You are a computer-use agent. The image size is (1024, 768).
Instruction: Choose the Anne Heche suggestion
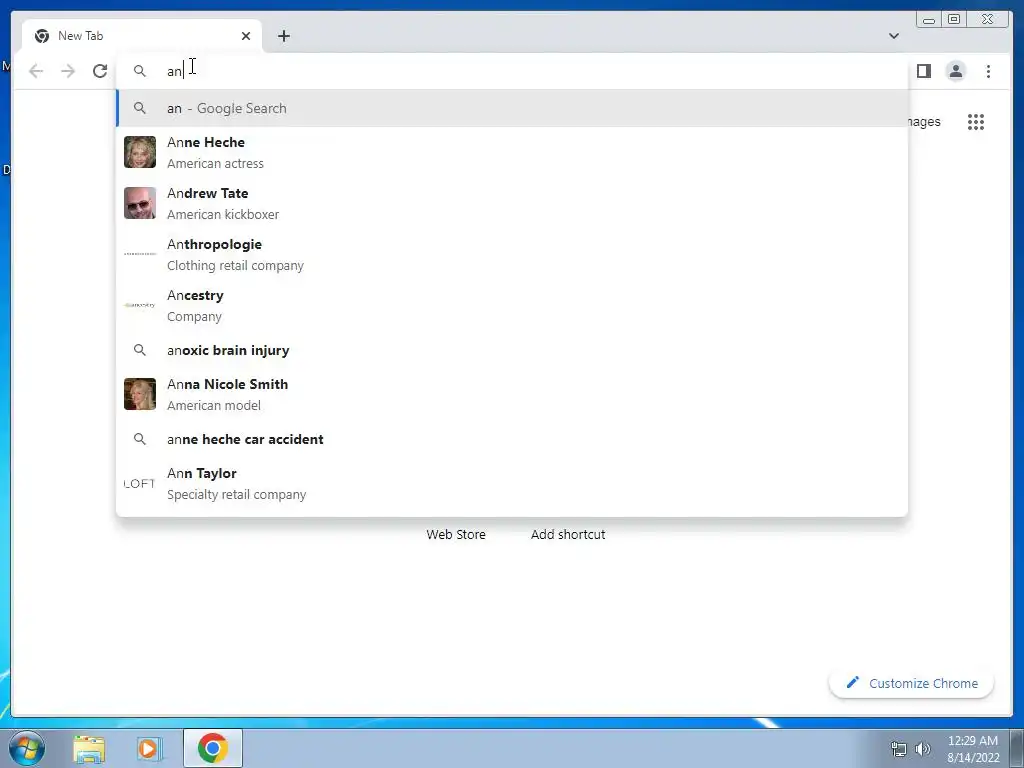tap(512, 152)
